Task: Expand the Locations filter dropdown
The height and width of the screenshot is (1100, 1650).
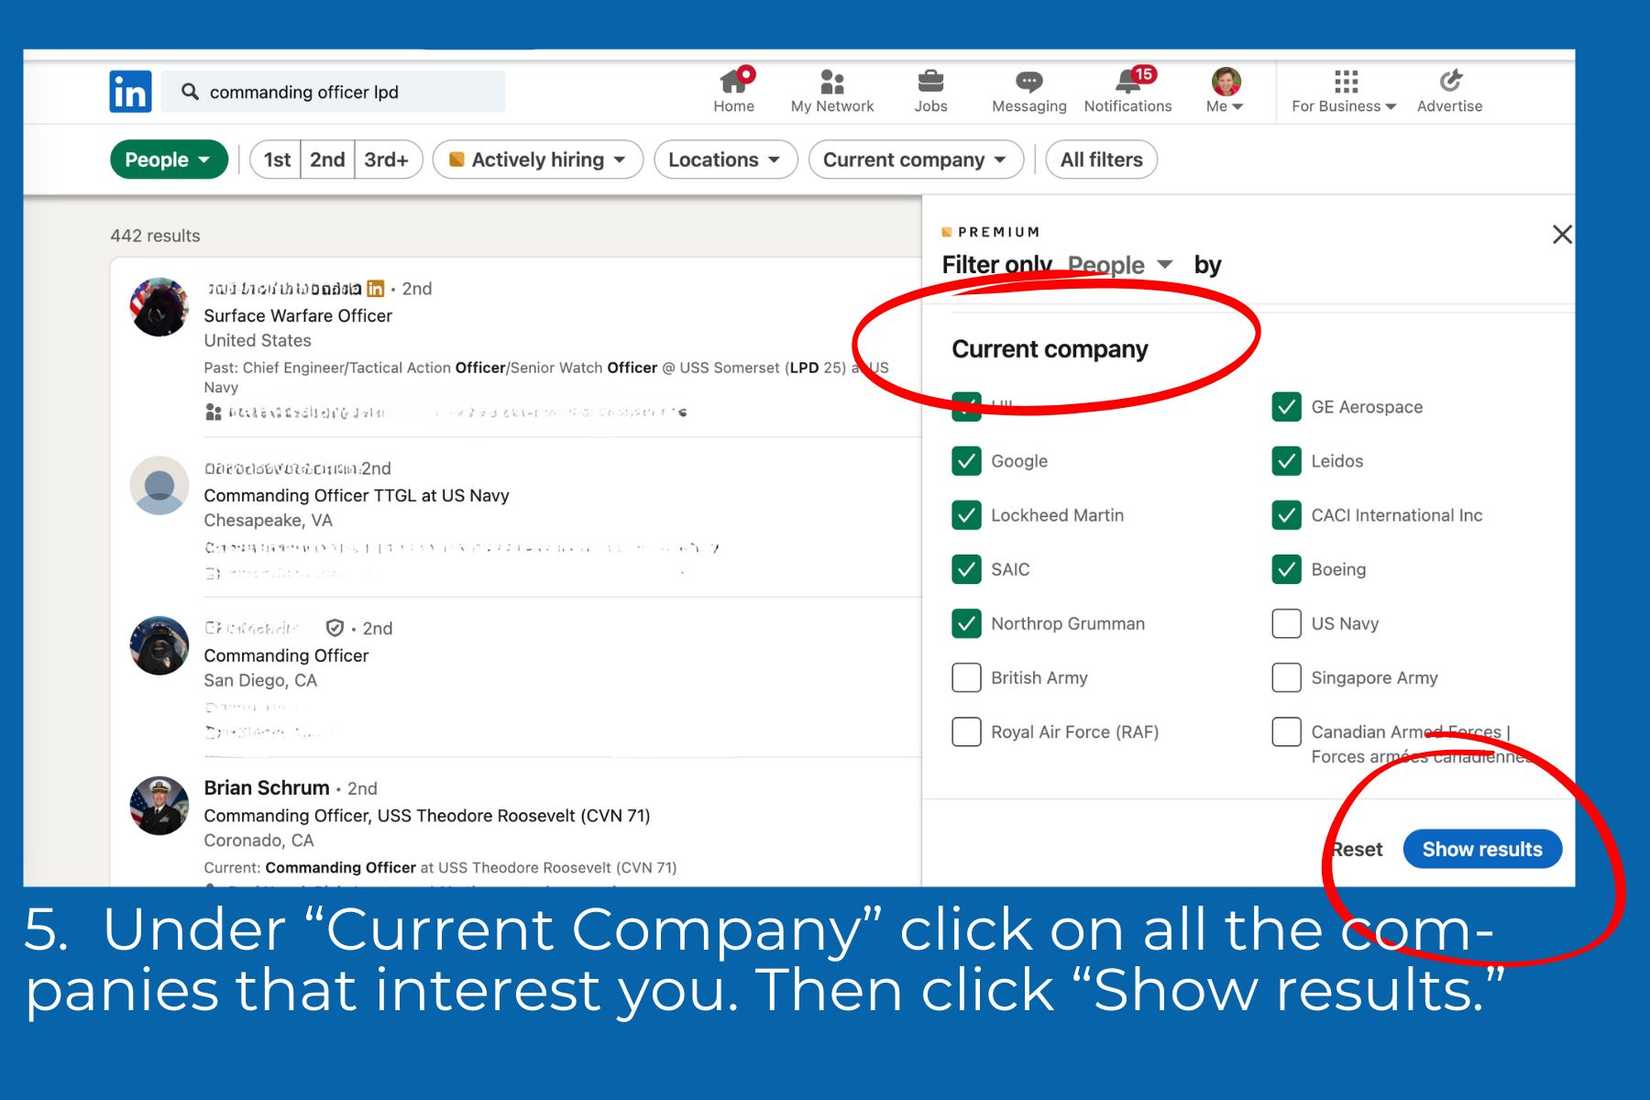Action: pos(725,160)
